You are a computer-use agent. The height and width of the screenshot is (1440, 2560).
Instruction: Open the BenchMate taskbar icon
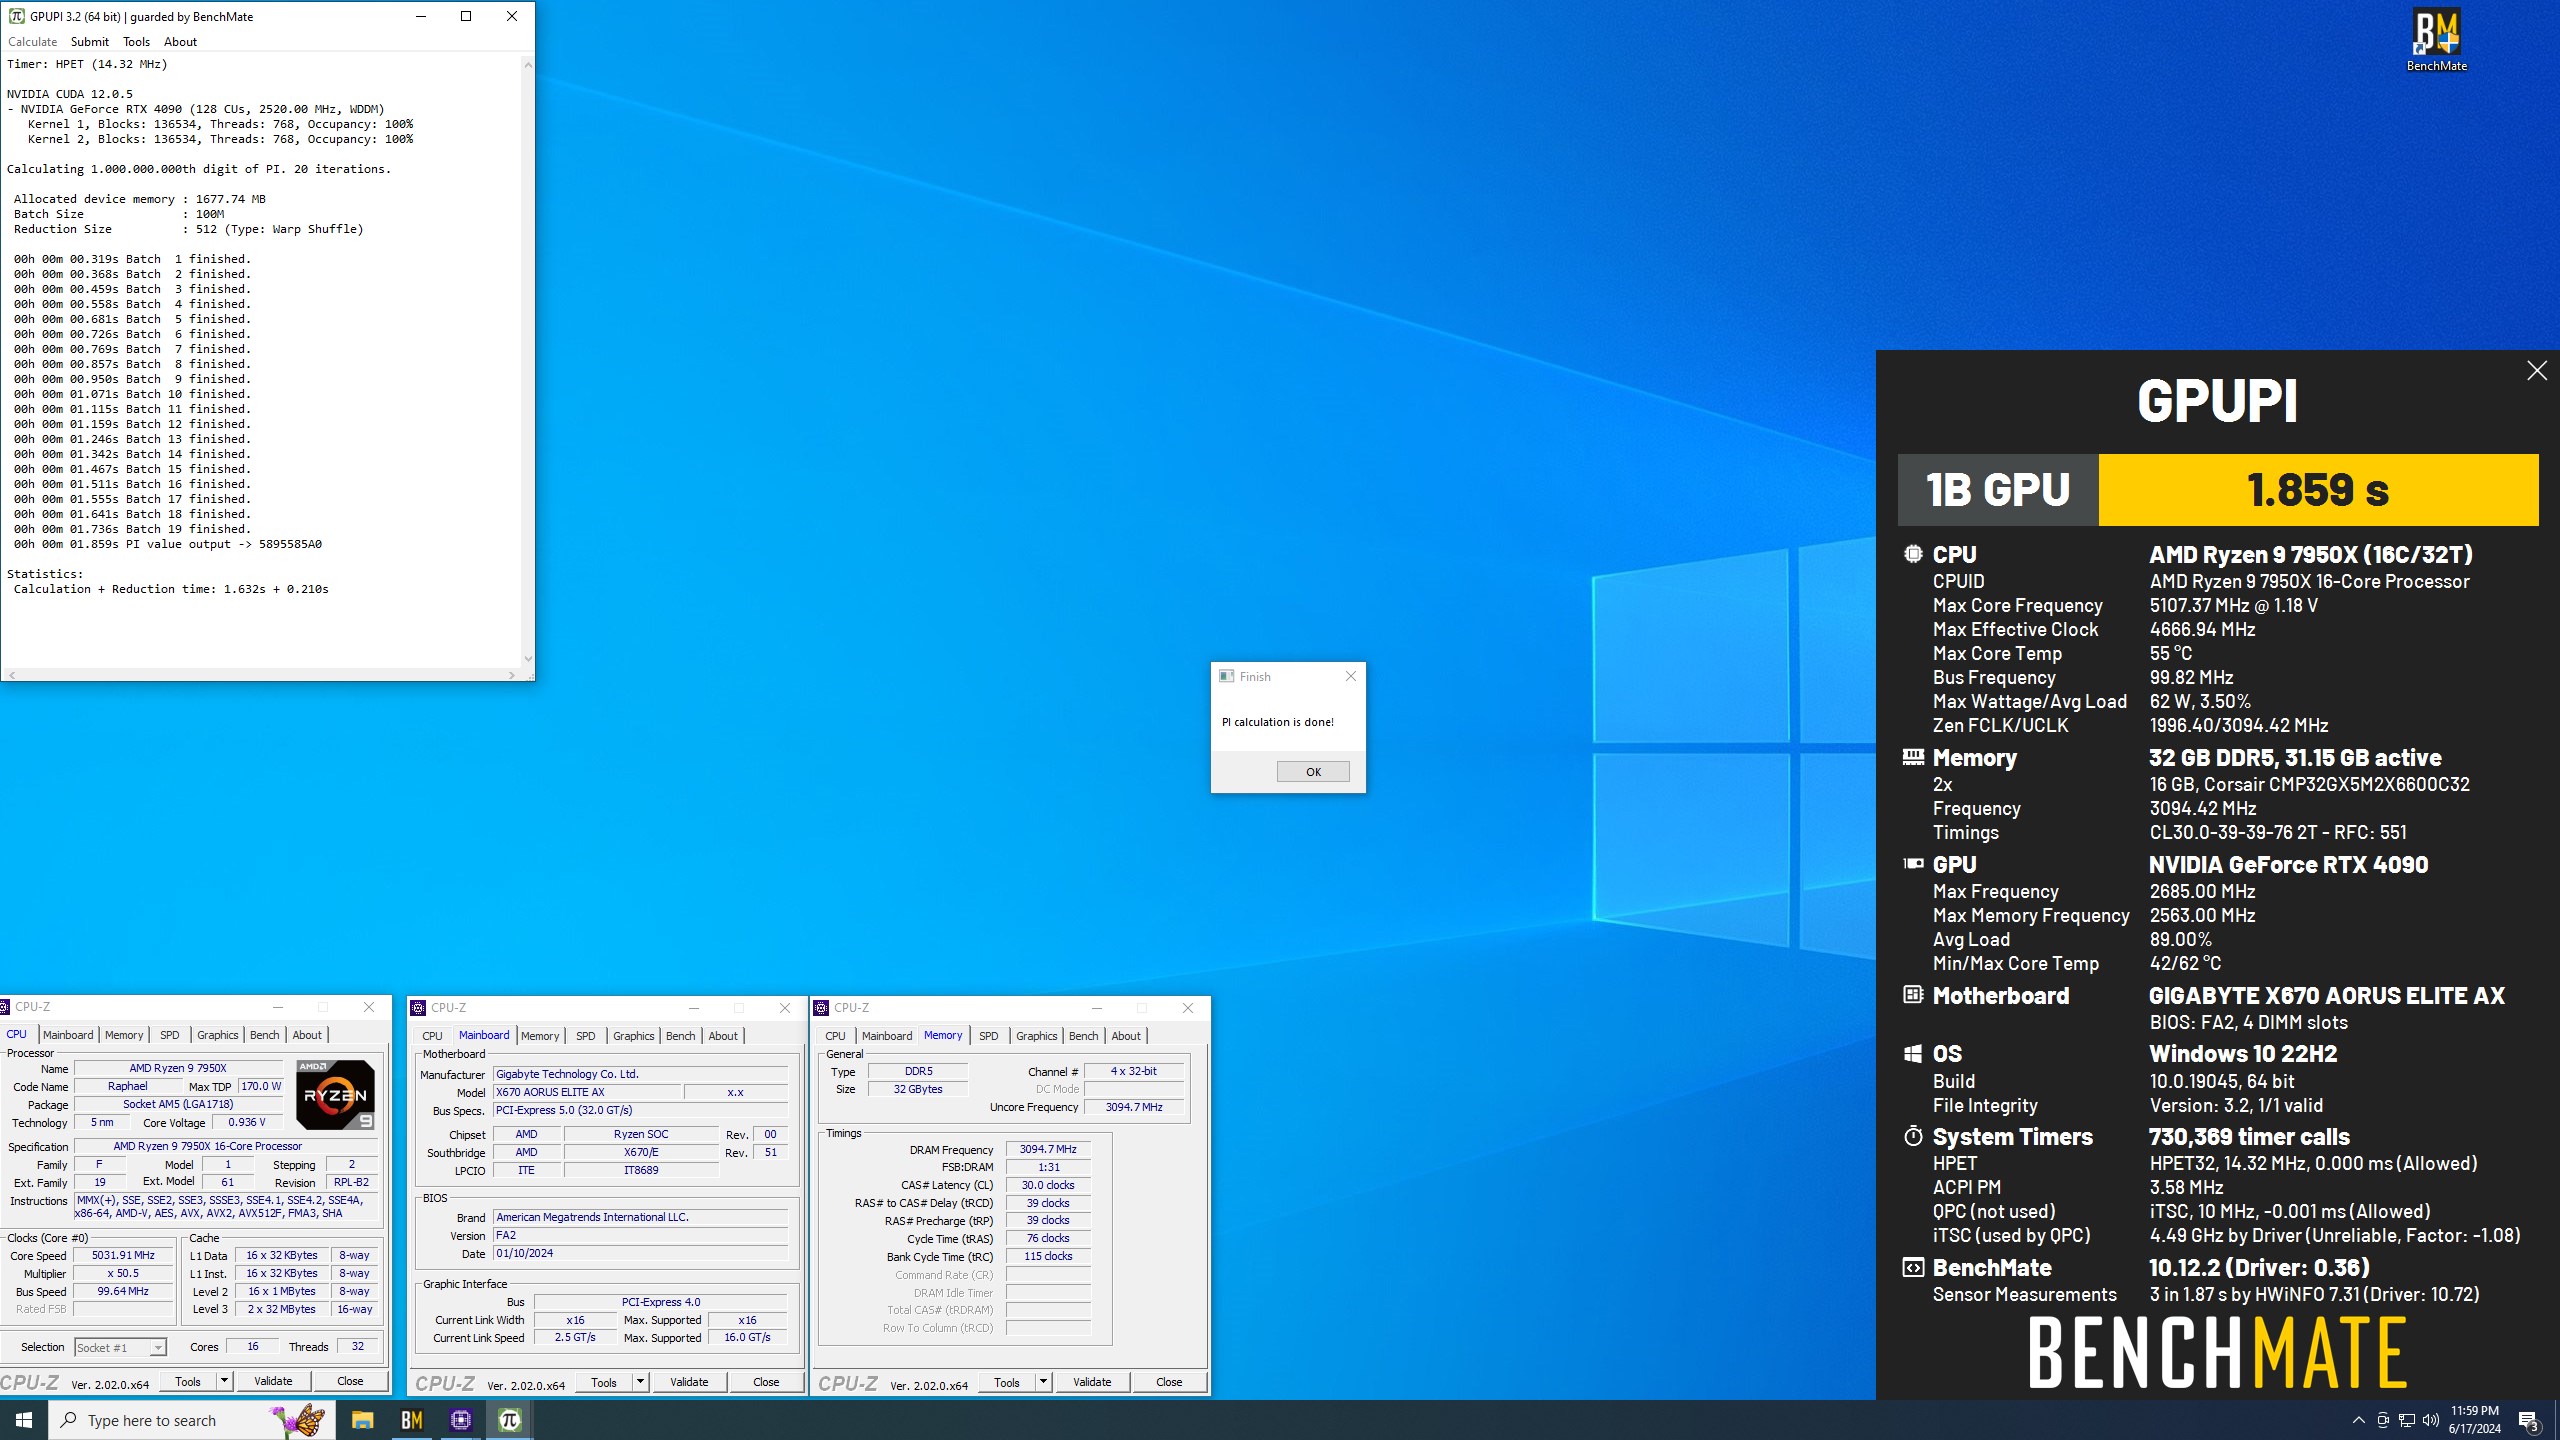[411, 1420]
